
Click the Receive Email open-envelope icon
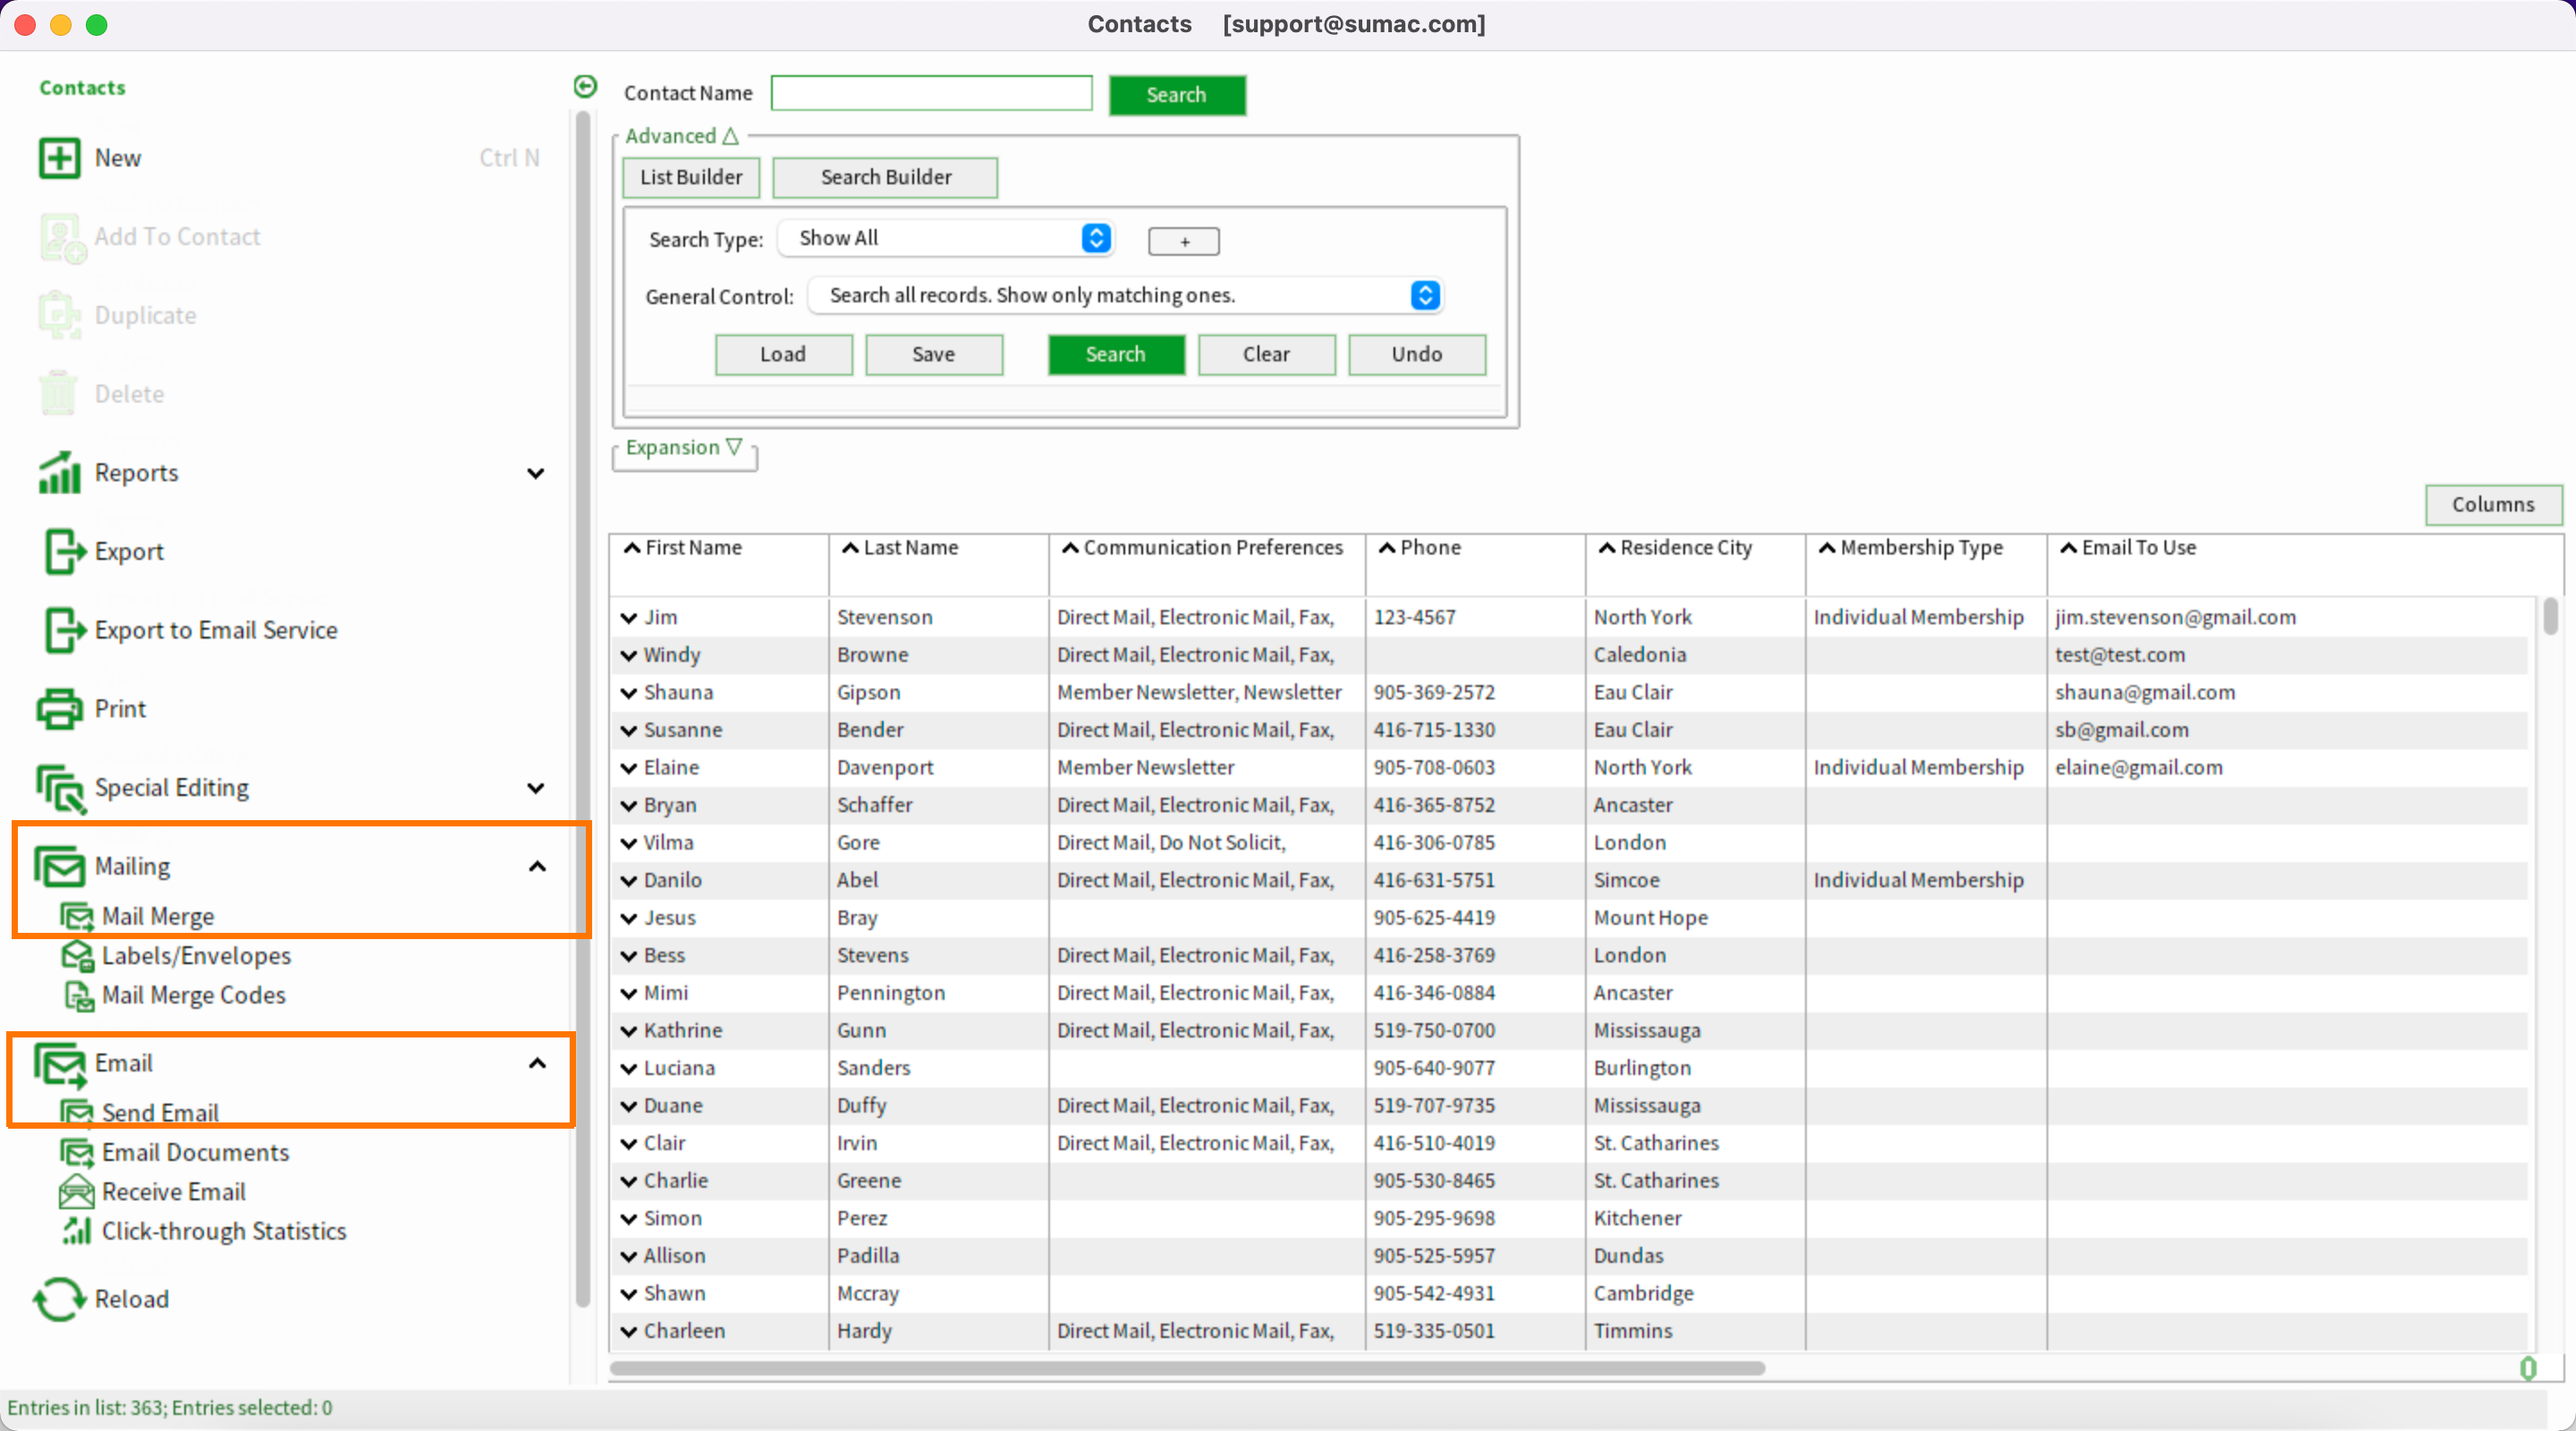point(77,1191)
